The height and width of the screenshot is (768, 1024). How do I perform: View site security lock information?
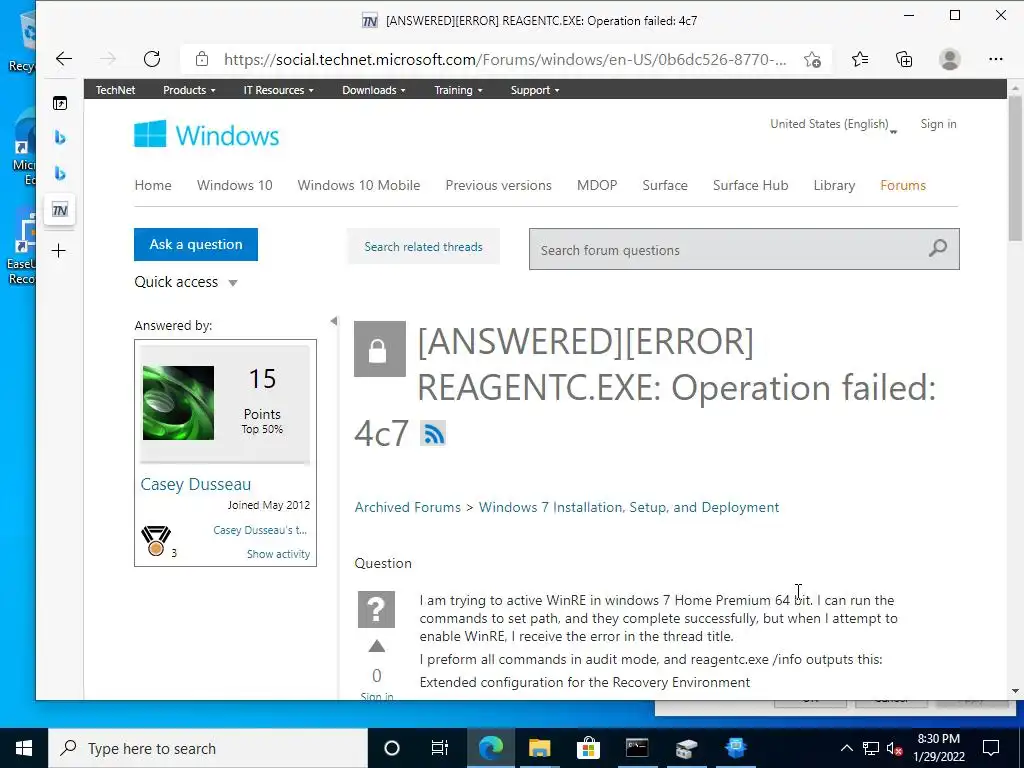click(x=202, y=59)
